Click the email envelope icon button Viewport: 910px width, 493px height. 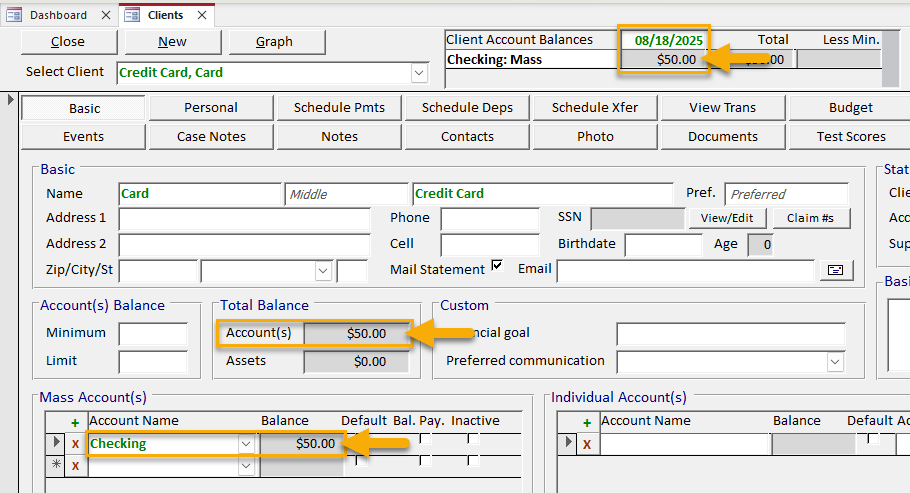835,270
